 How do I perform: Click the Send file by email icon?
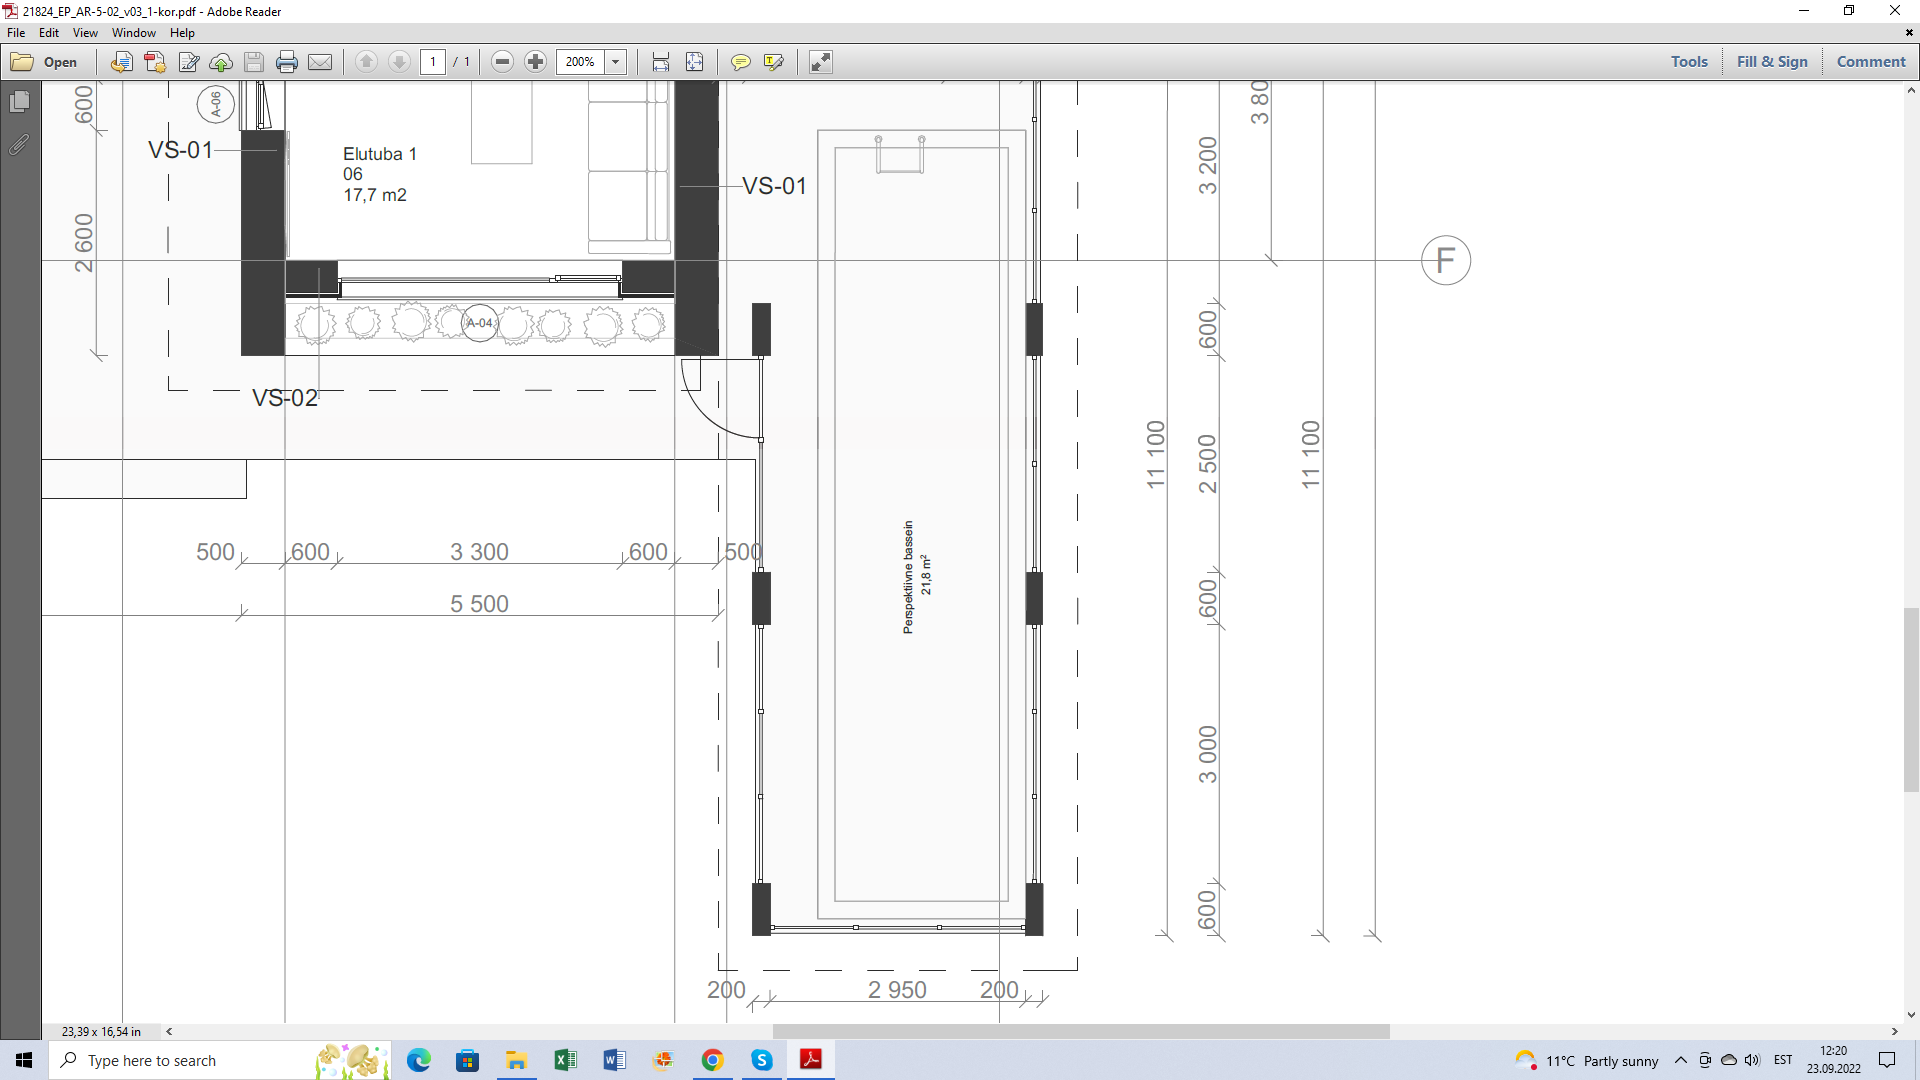[x=320, y=62]
